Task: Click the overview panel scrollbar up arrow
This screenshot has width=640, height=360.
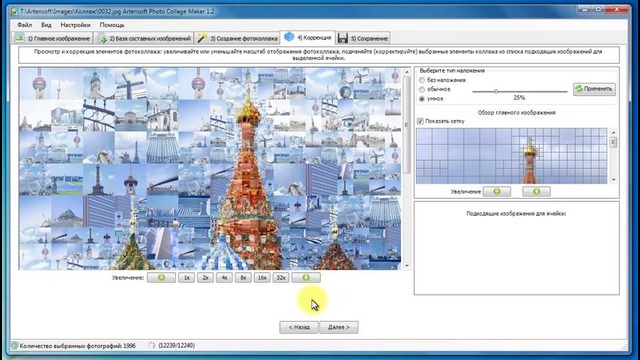Action: click(x=613, y=132)
